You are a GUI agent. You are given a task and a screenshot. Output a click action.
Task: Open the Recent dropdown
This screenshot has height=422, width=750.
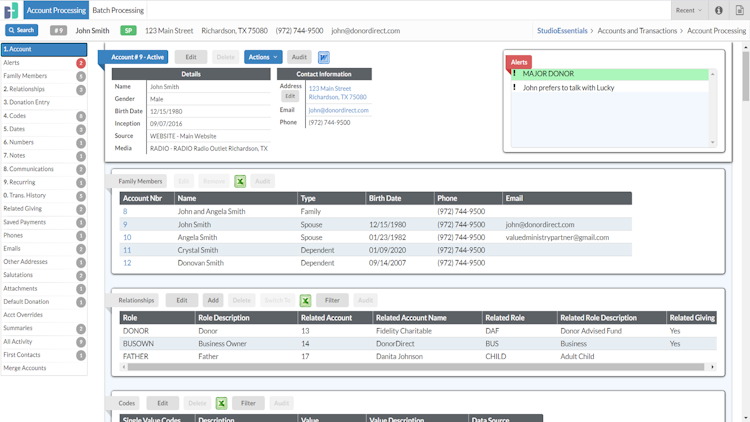[688, 10]
